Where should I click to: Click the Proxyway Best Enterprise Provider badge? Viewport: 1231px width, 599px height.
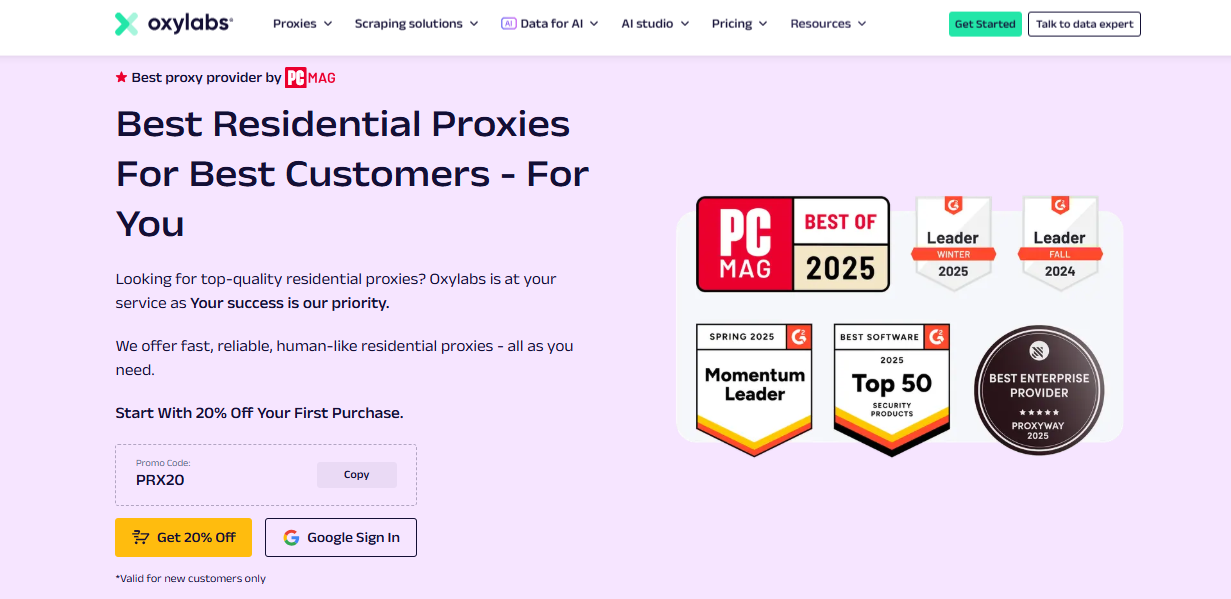(x=1039, y=390)
